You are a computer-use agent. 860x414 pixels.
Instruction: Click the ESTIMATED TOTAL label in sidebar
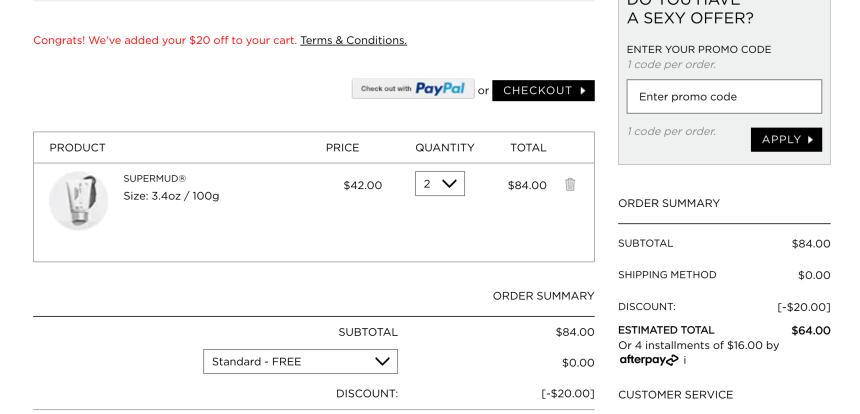click(666, 330)
